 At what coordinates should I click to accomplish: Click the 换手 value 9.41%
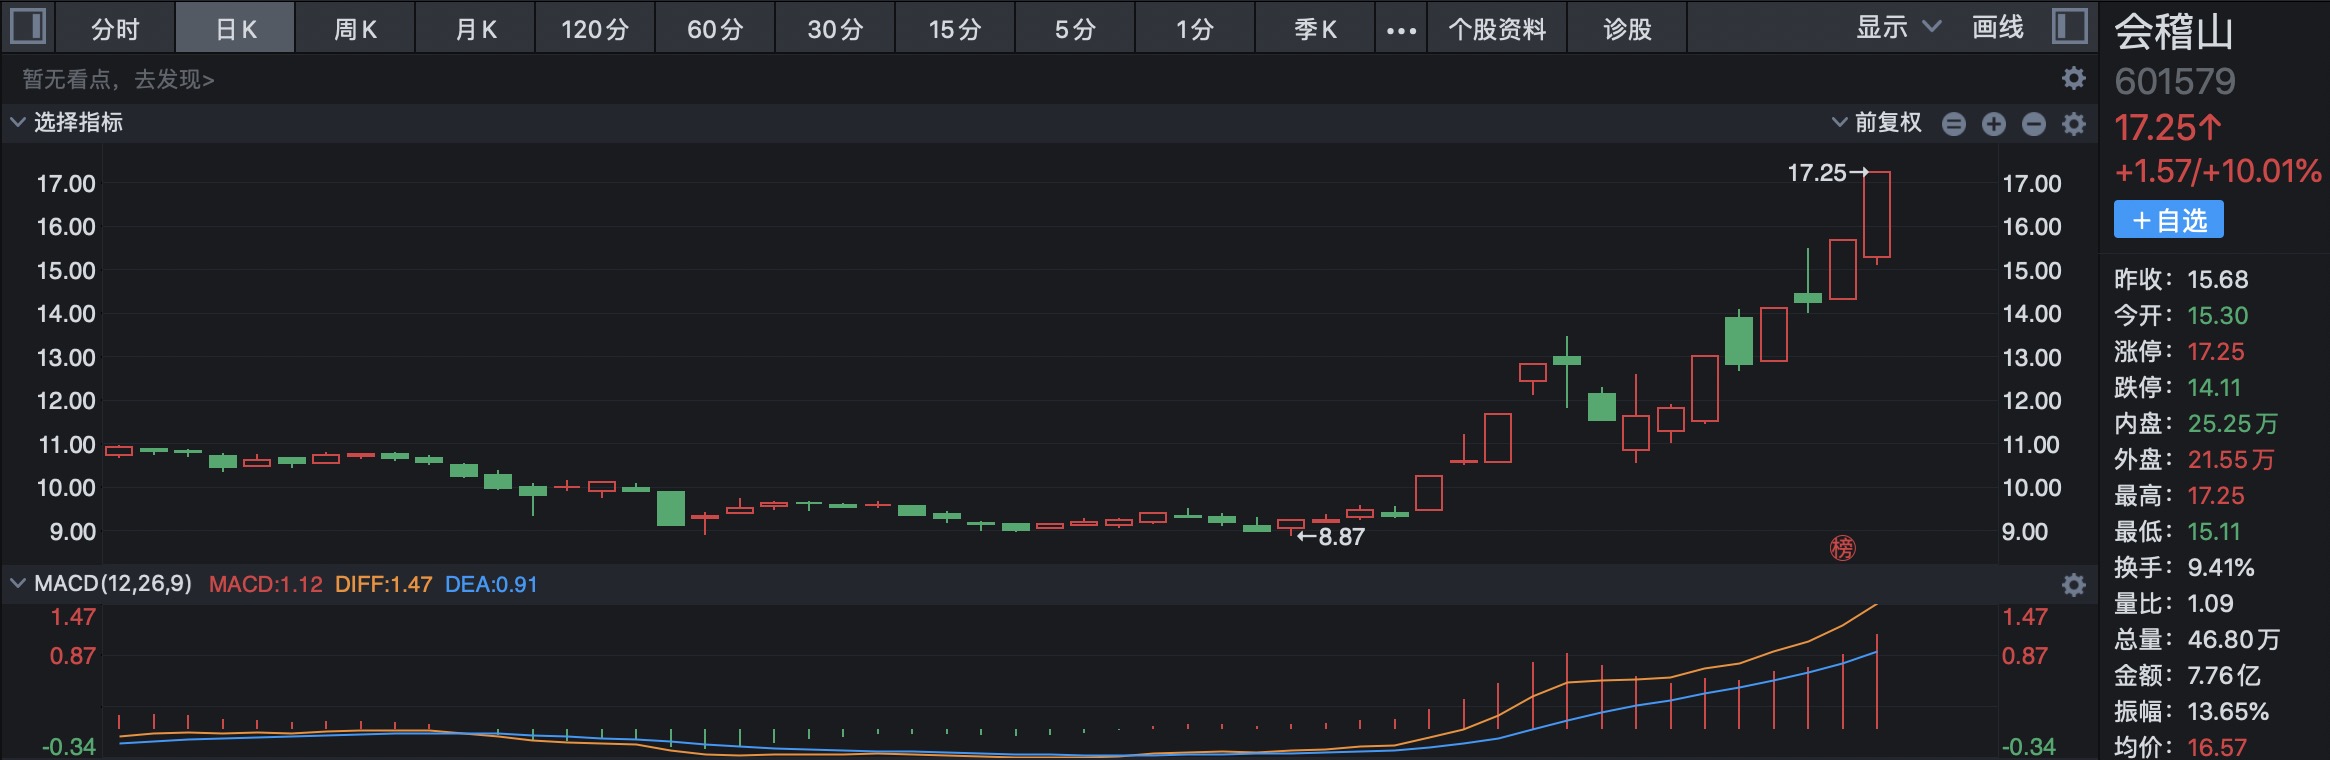2221,567
